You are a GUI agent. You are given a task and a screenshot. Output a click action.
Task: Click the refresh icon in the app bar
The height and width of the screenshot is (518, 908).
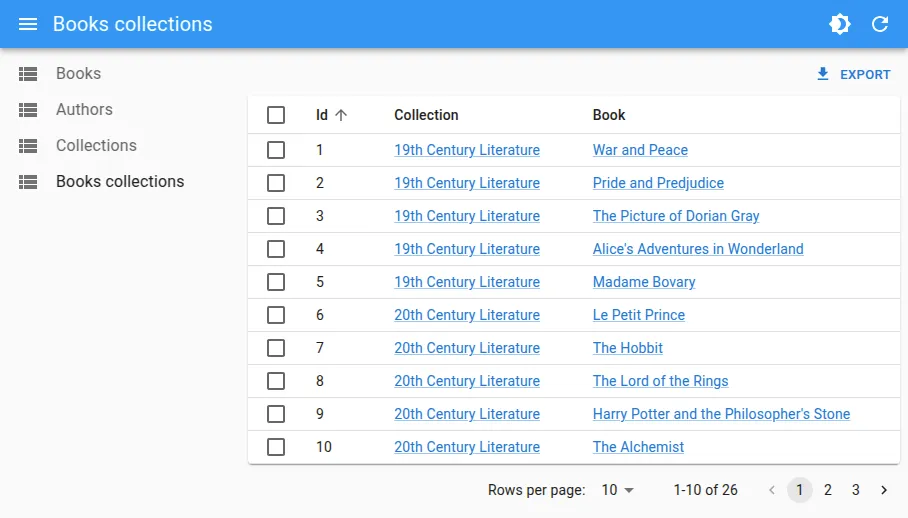[x=880, y=24]
